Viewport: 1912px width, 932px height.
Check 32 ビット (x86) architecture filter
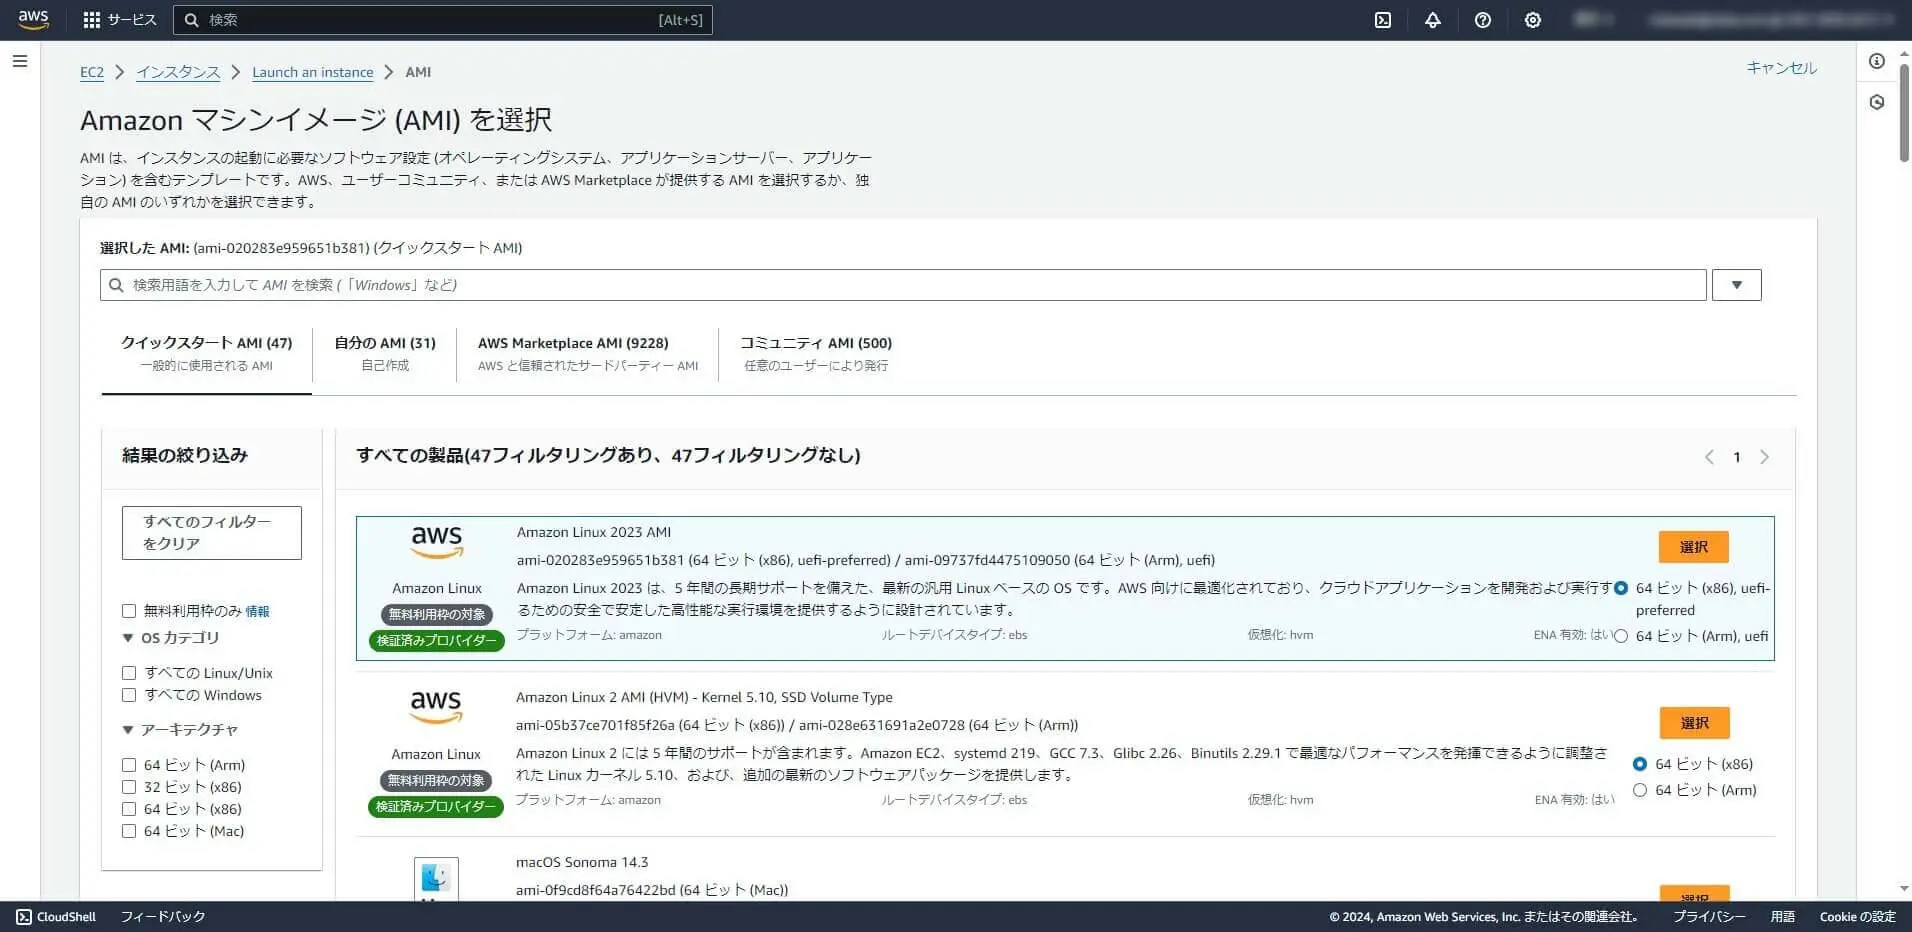click(129, 787)
